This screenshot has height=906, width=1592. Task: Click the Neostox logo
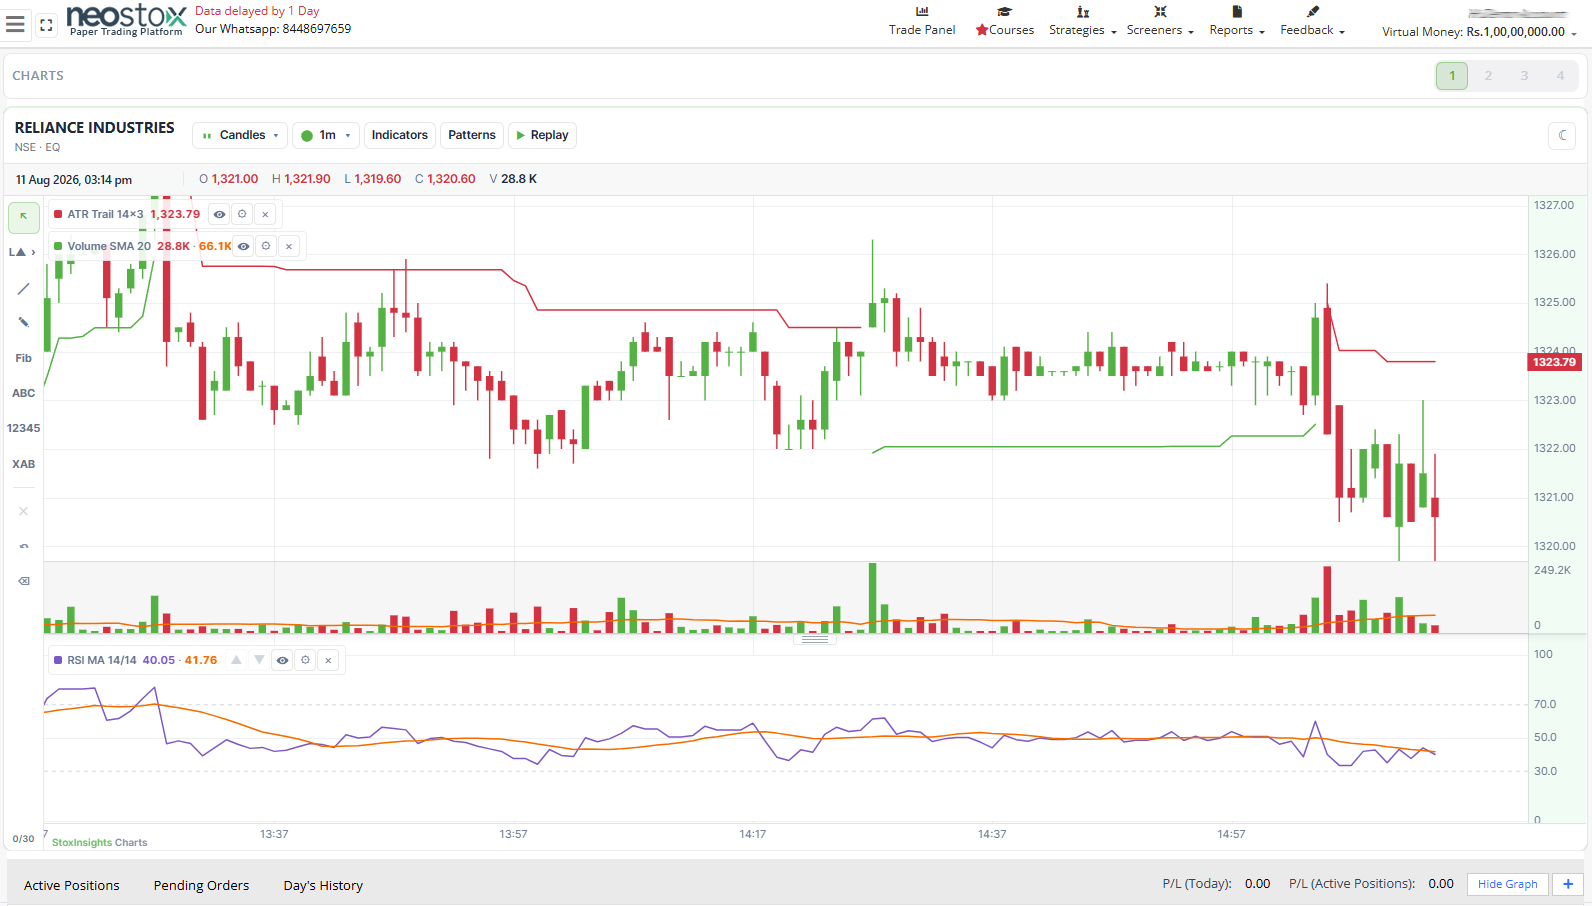126,19
